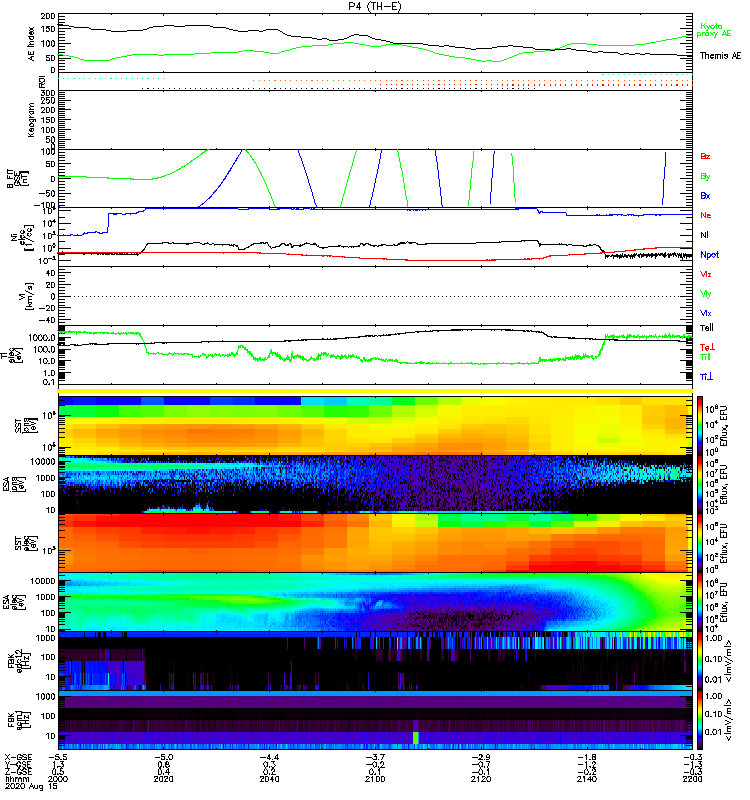750x800 pixels.
Task: Select the Te⊥ temperature legend label
Action: click(706, 346)
